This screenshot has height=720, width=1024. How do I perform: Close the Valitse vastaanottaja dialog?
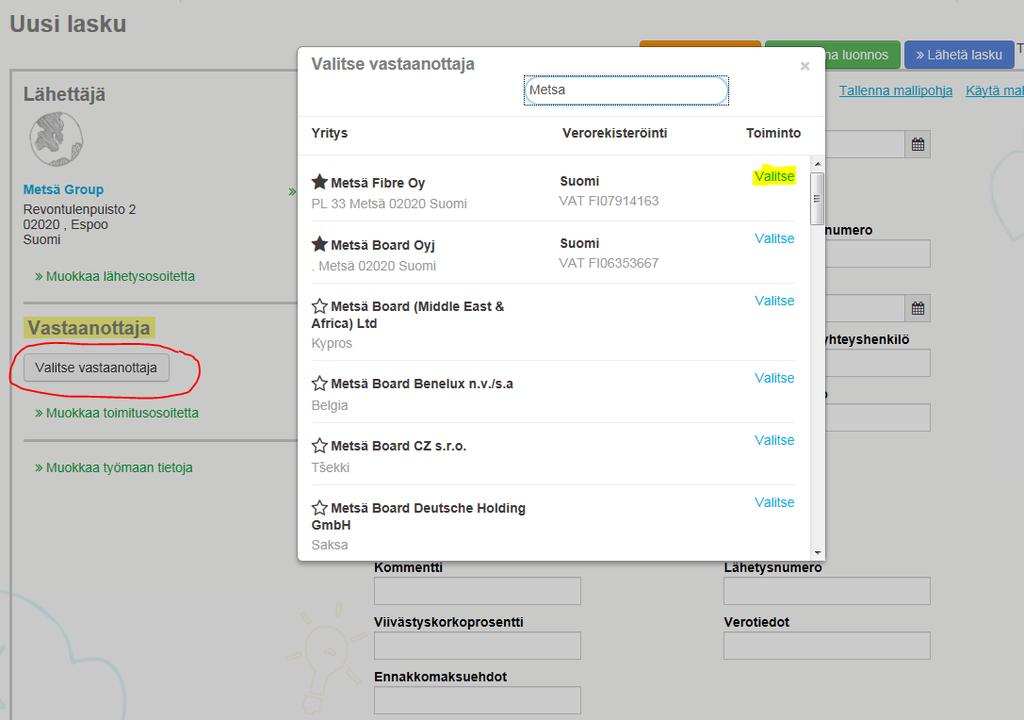pyautogui.click(x=805, y=66)
